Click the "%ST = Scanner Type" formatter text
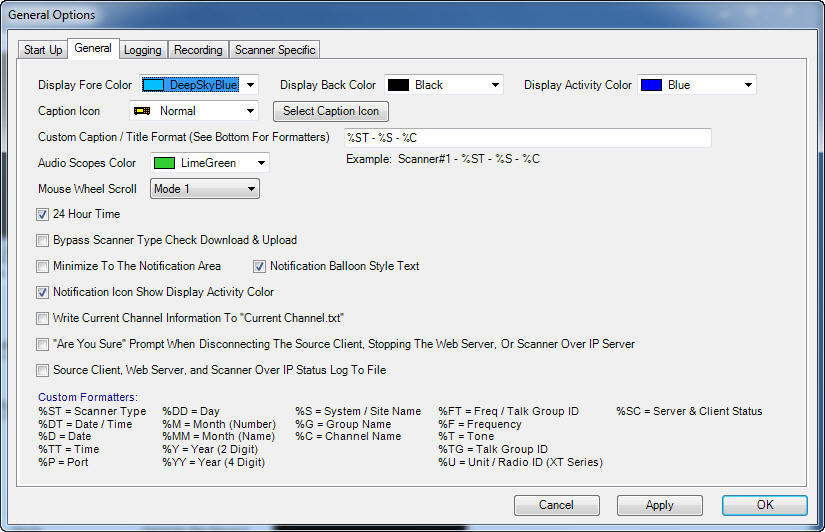Viewport: 825px width, 532px height. 92,411
